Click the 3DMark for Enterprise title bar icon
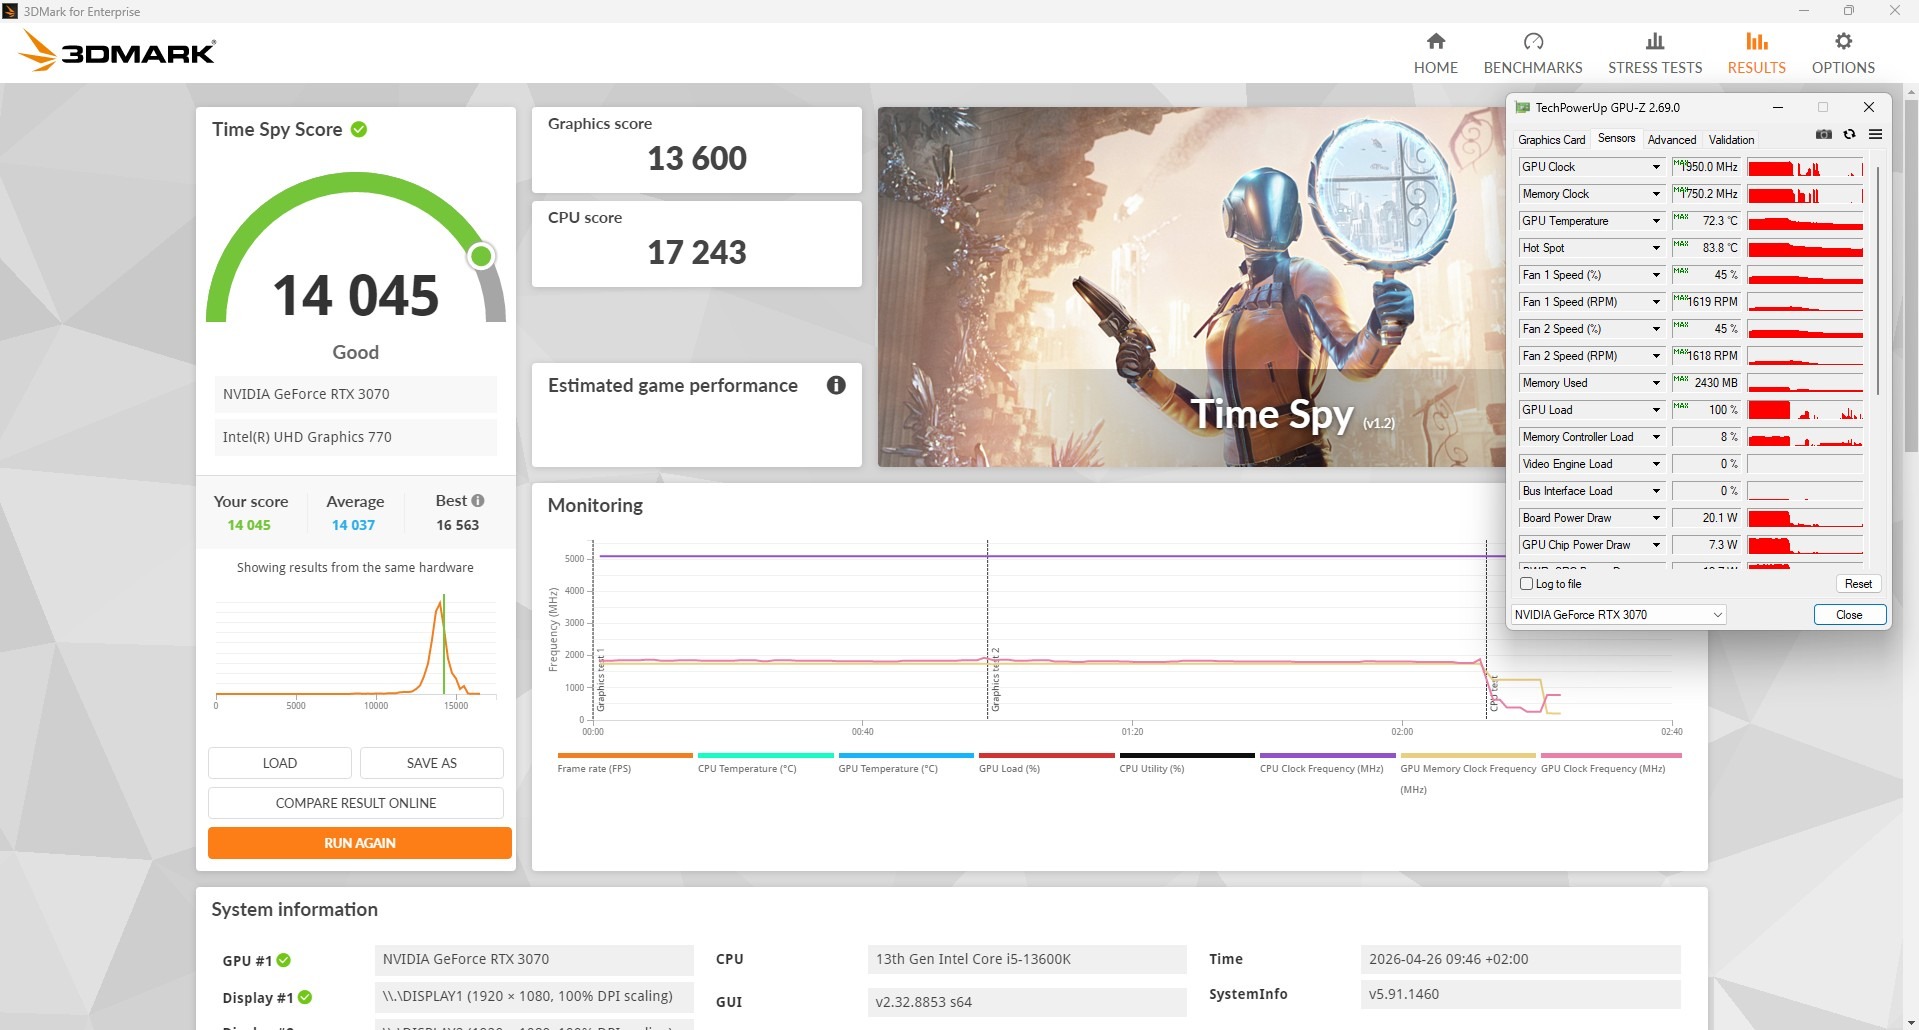1919x1030 pixels. point(10,11)
